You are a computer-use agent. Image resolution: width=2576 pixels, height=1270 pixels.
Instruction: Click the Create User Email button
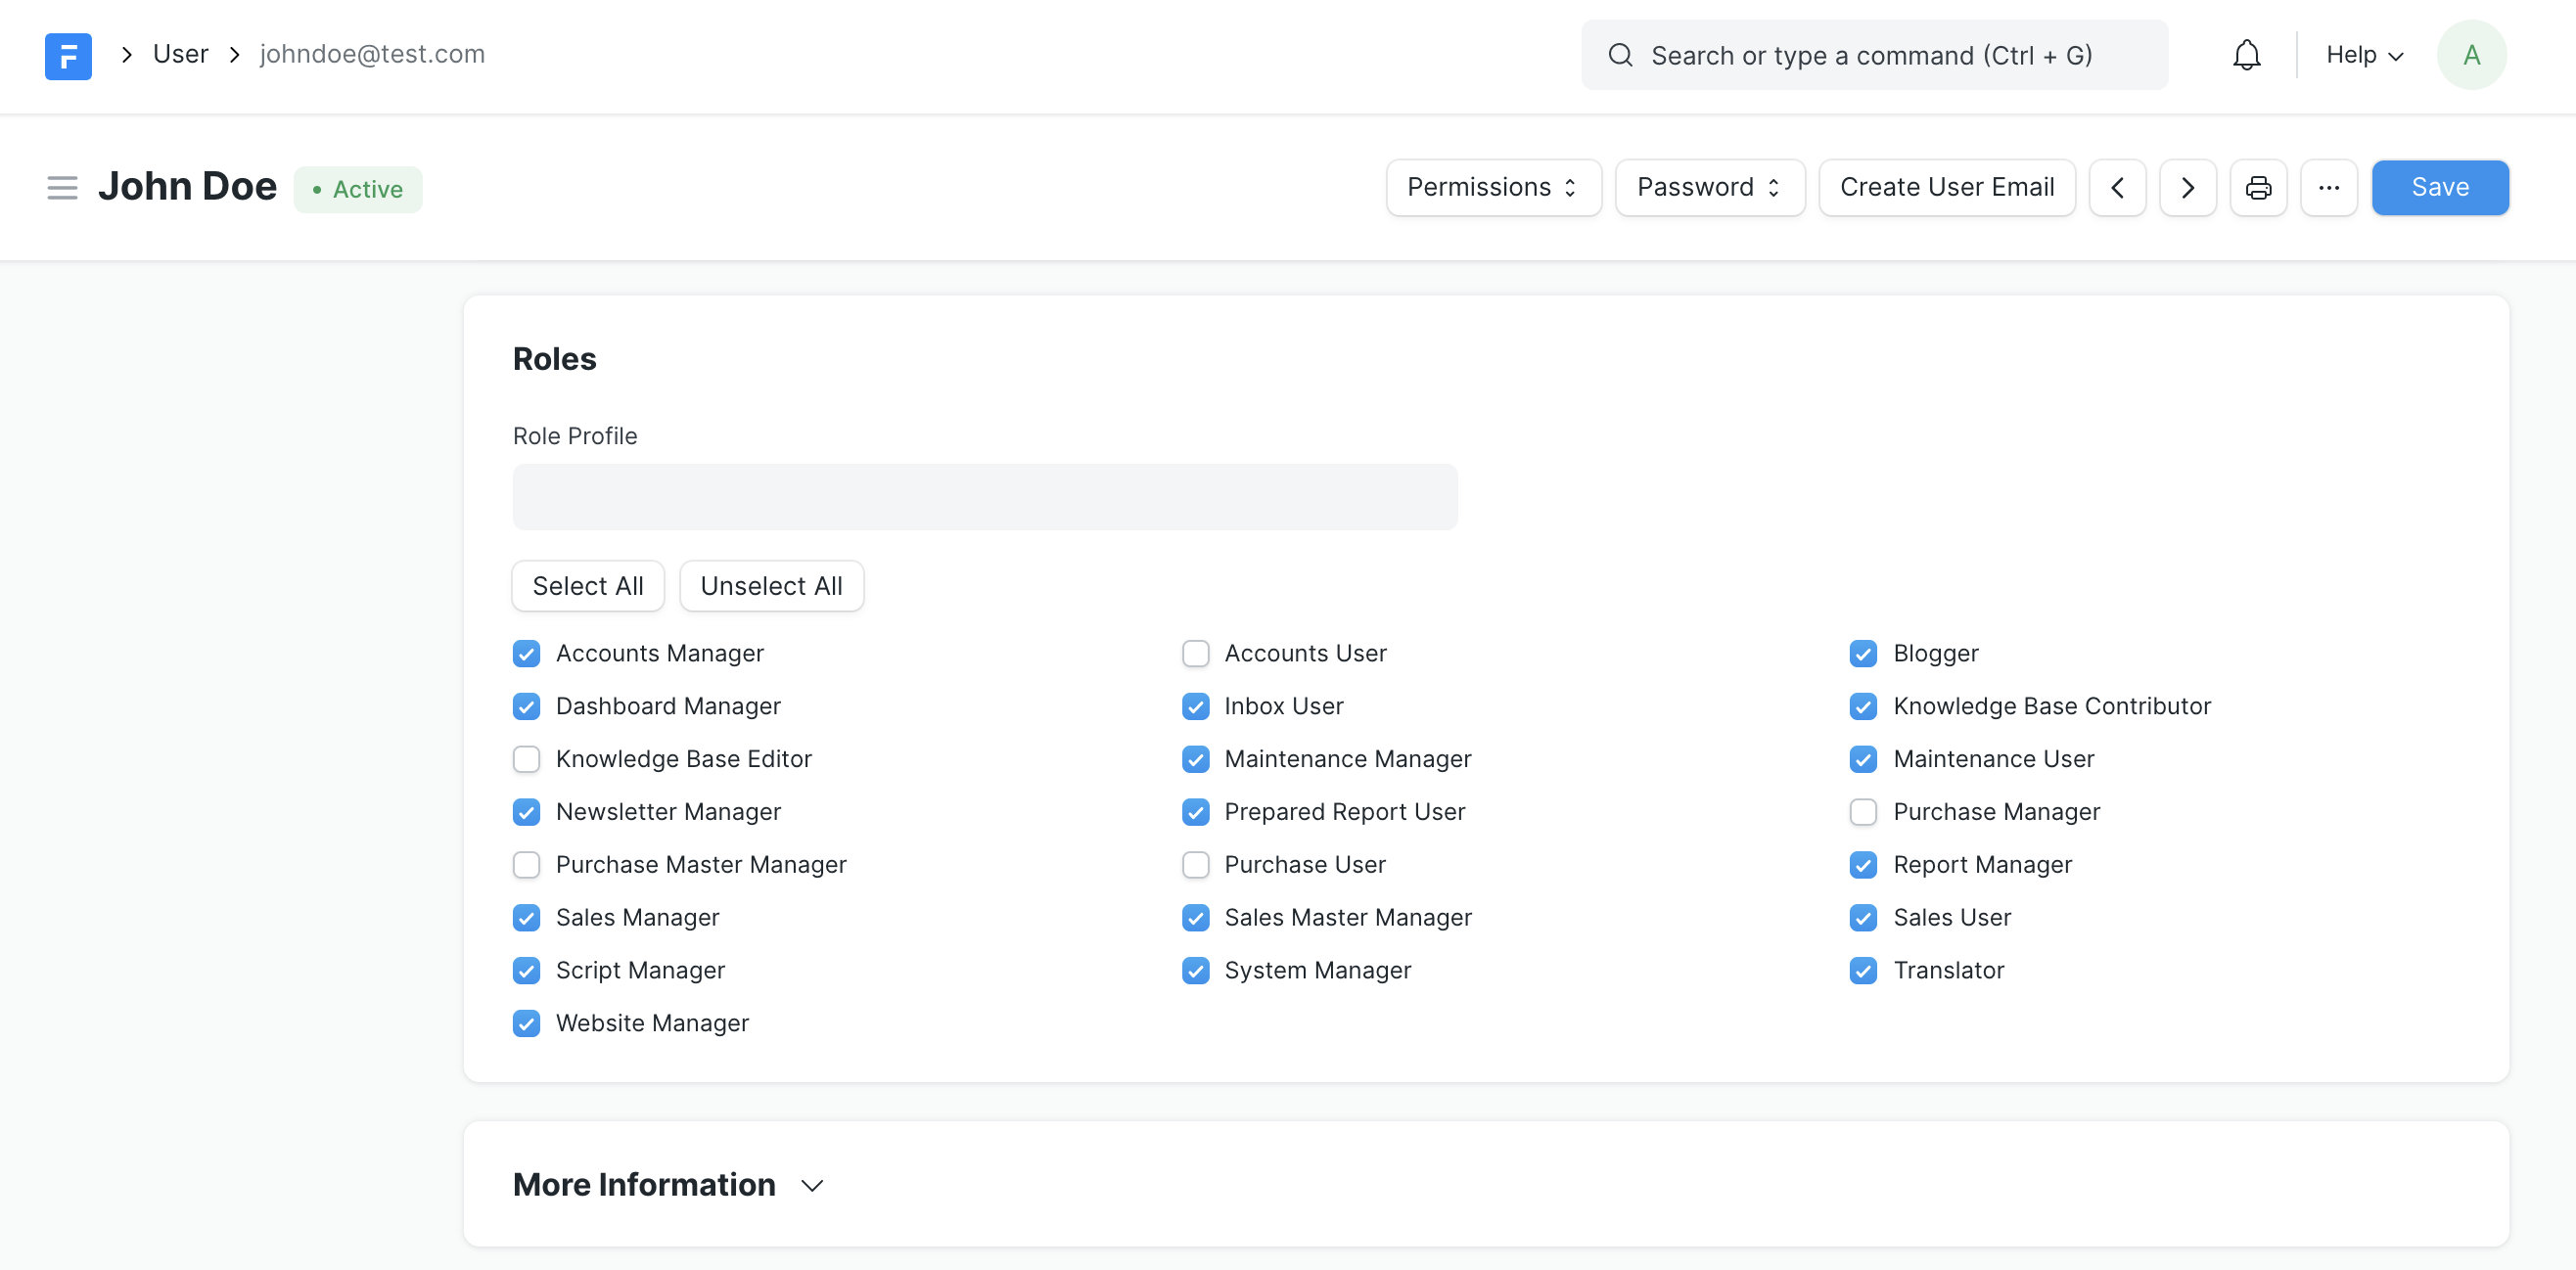coord(1947,187)
